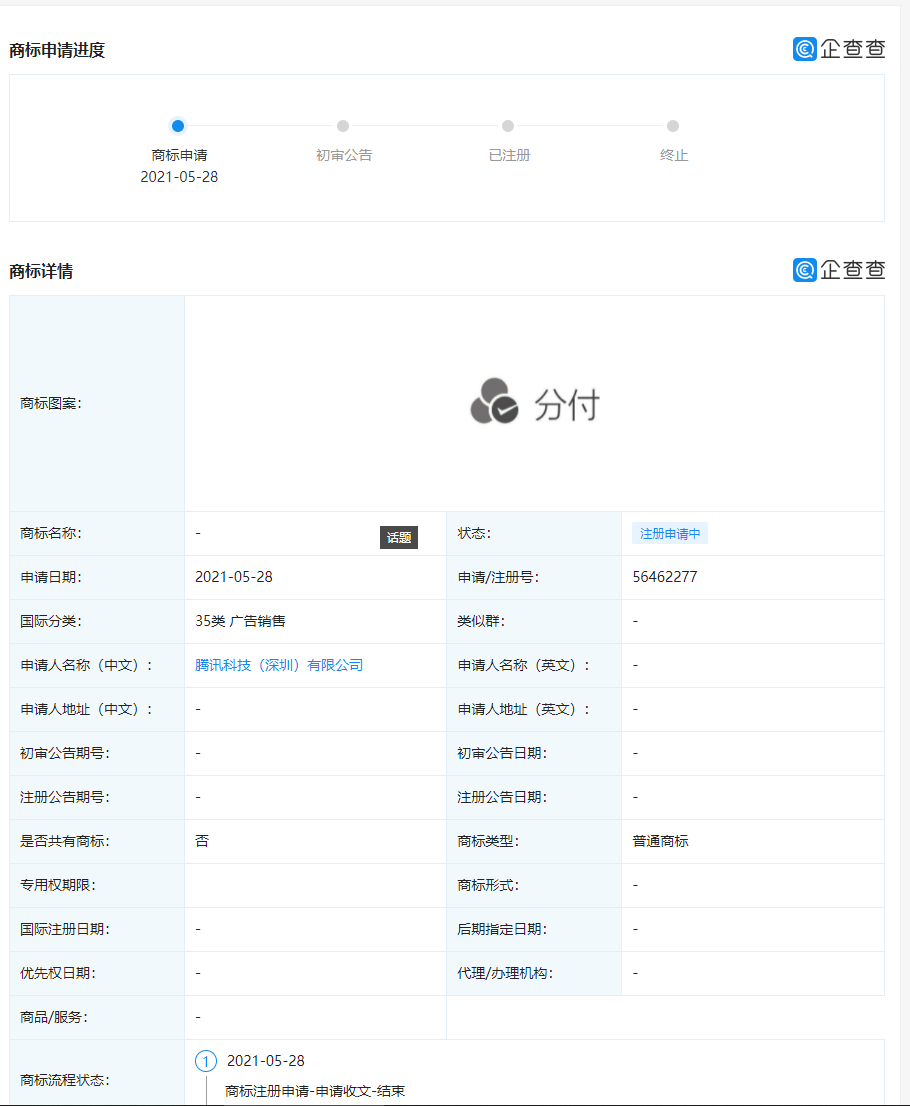Click the 商标图案 row label

point(50,403)
